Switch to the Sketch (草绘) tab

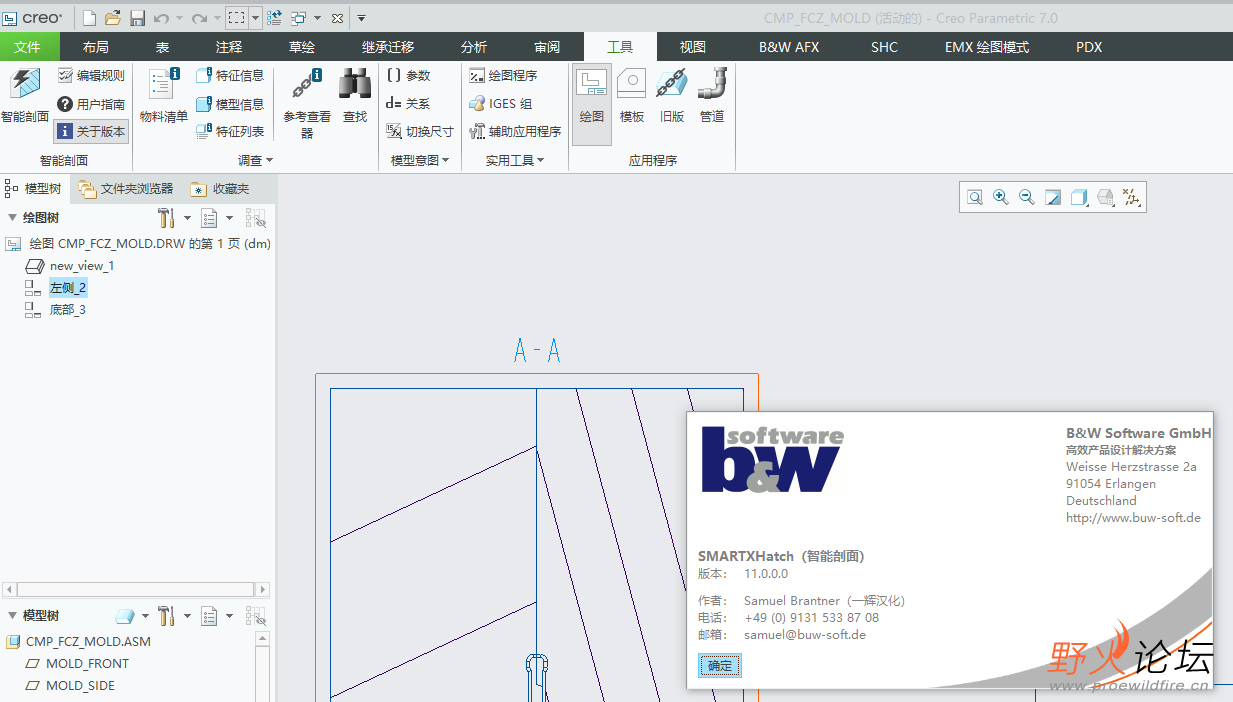coord(302,47)
